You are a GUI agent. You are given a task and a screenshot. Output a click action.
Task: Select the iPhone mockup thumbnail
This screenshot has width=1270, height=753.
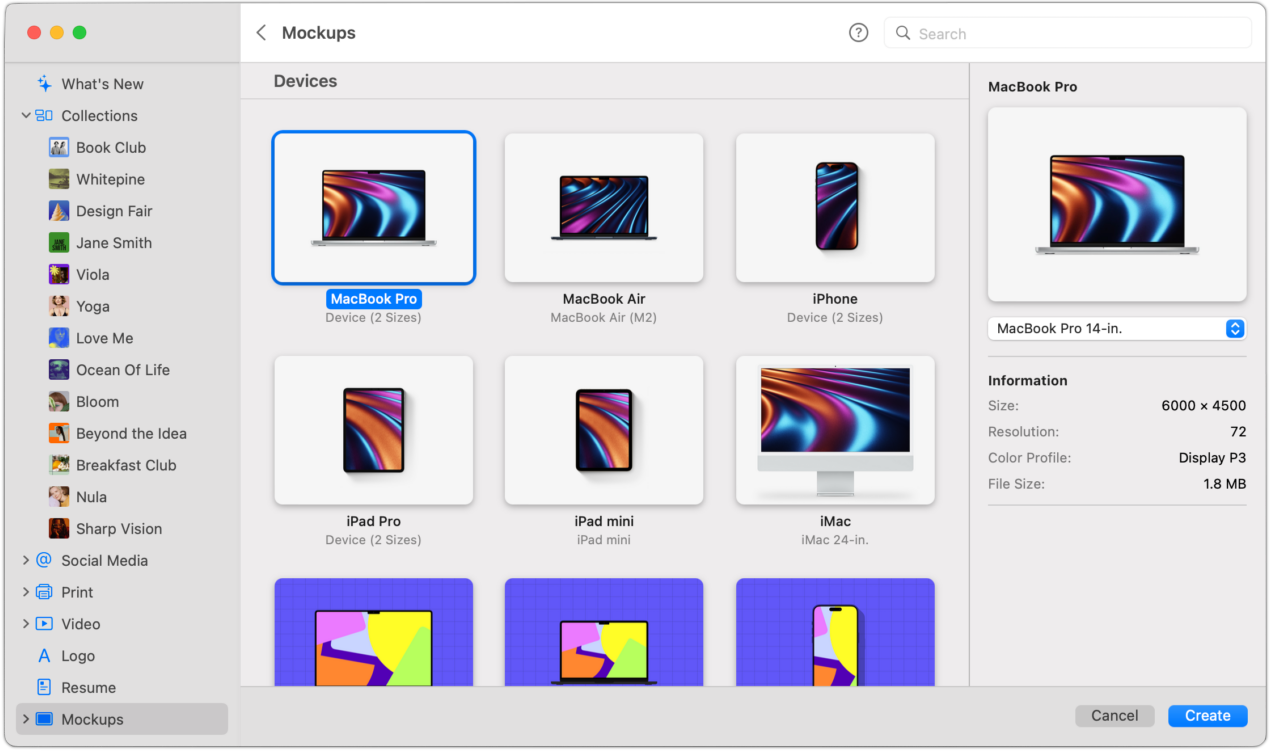tap(835, 208)
